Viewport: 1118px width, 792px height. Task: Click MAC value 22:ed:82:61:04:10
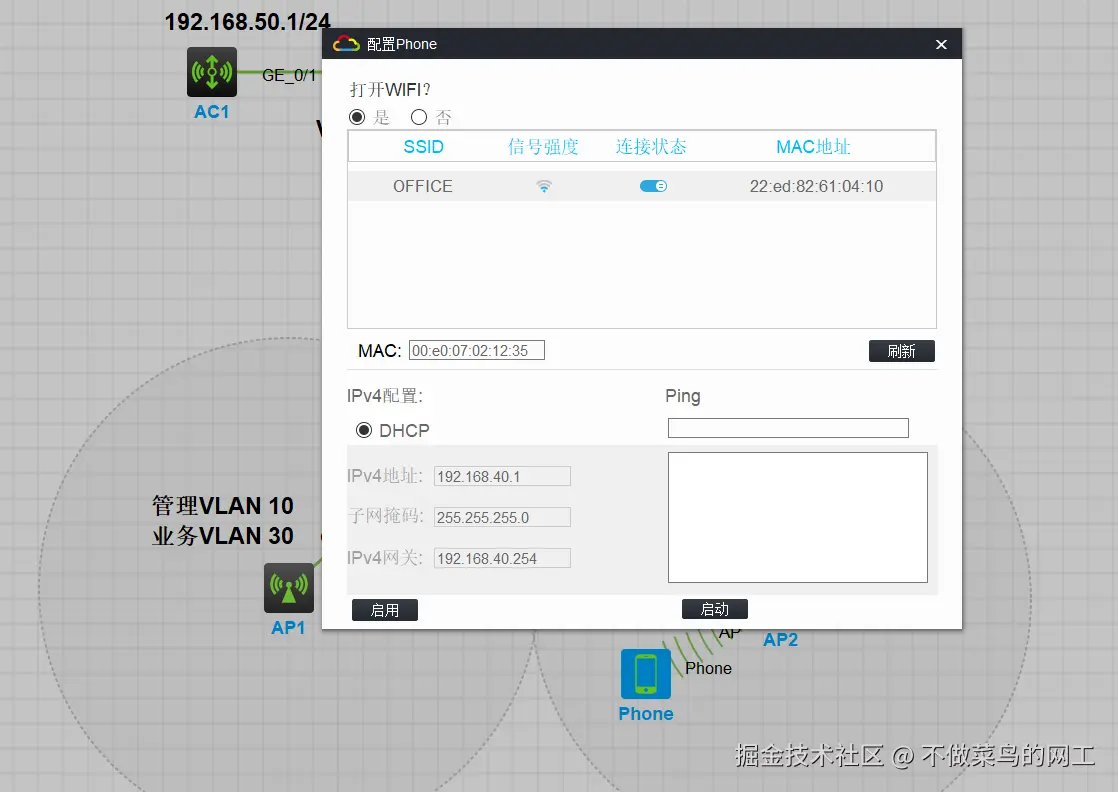(816, 186)
